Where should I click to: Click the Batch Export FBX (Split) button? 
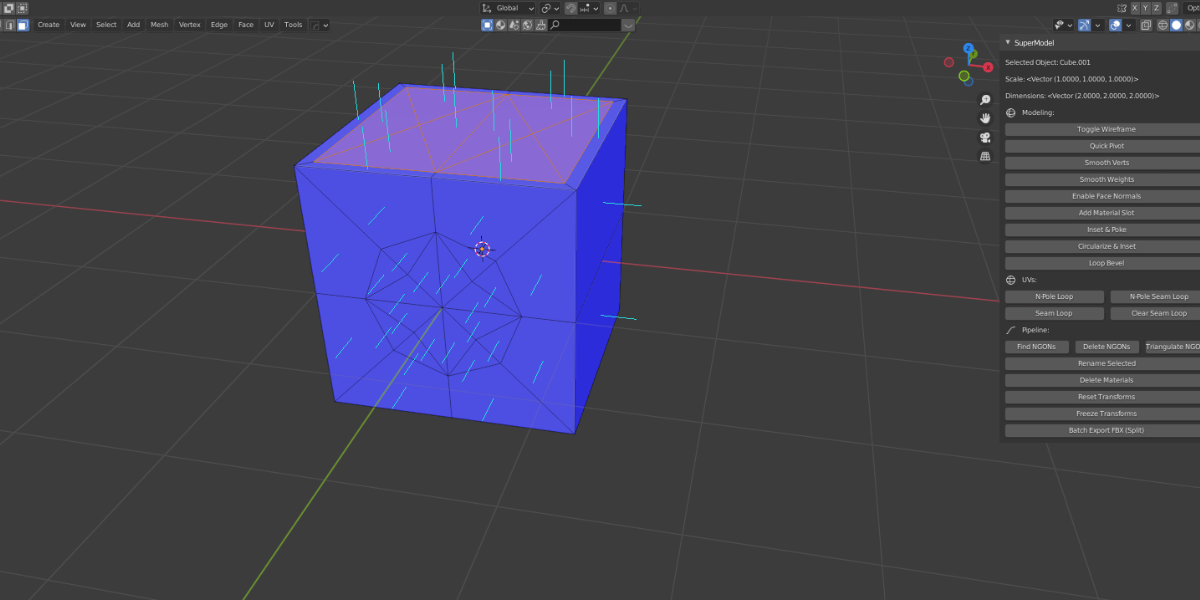pyautogui.click(x=1105, y=430)
